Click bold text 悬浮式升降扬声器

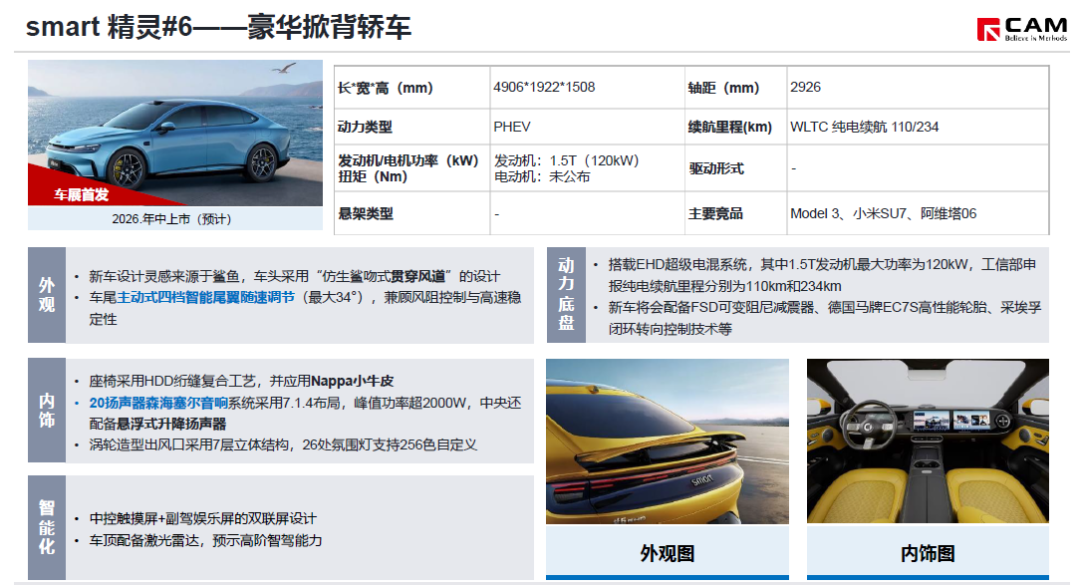(171, 423)
